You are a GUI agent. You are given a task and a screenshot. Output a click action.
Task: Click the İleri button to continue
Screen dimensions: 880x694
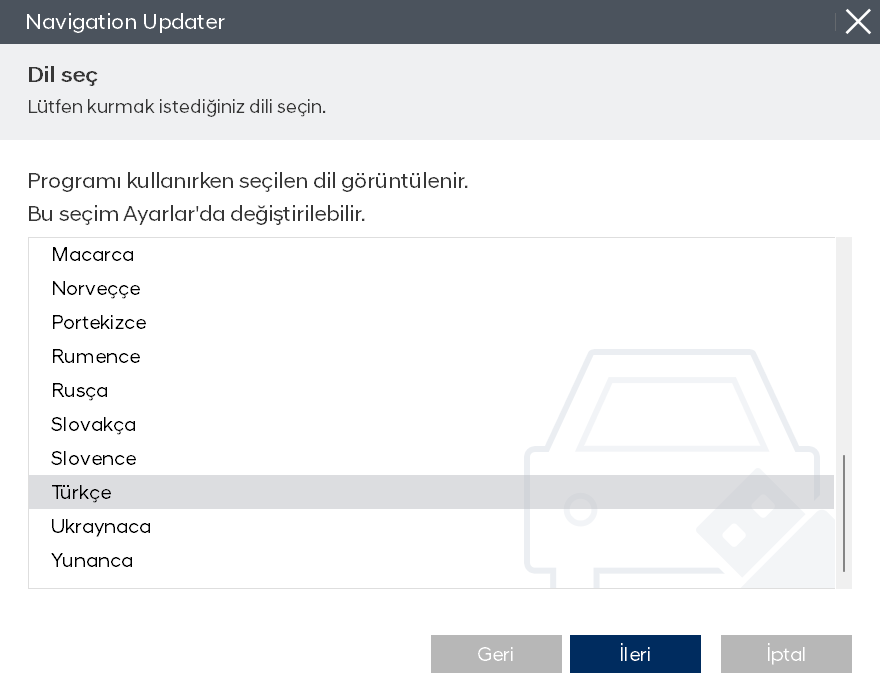coord(635,654)
